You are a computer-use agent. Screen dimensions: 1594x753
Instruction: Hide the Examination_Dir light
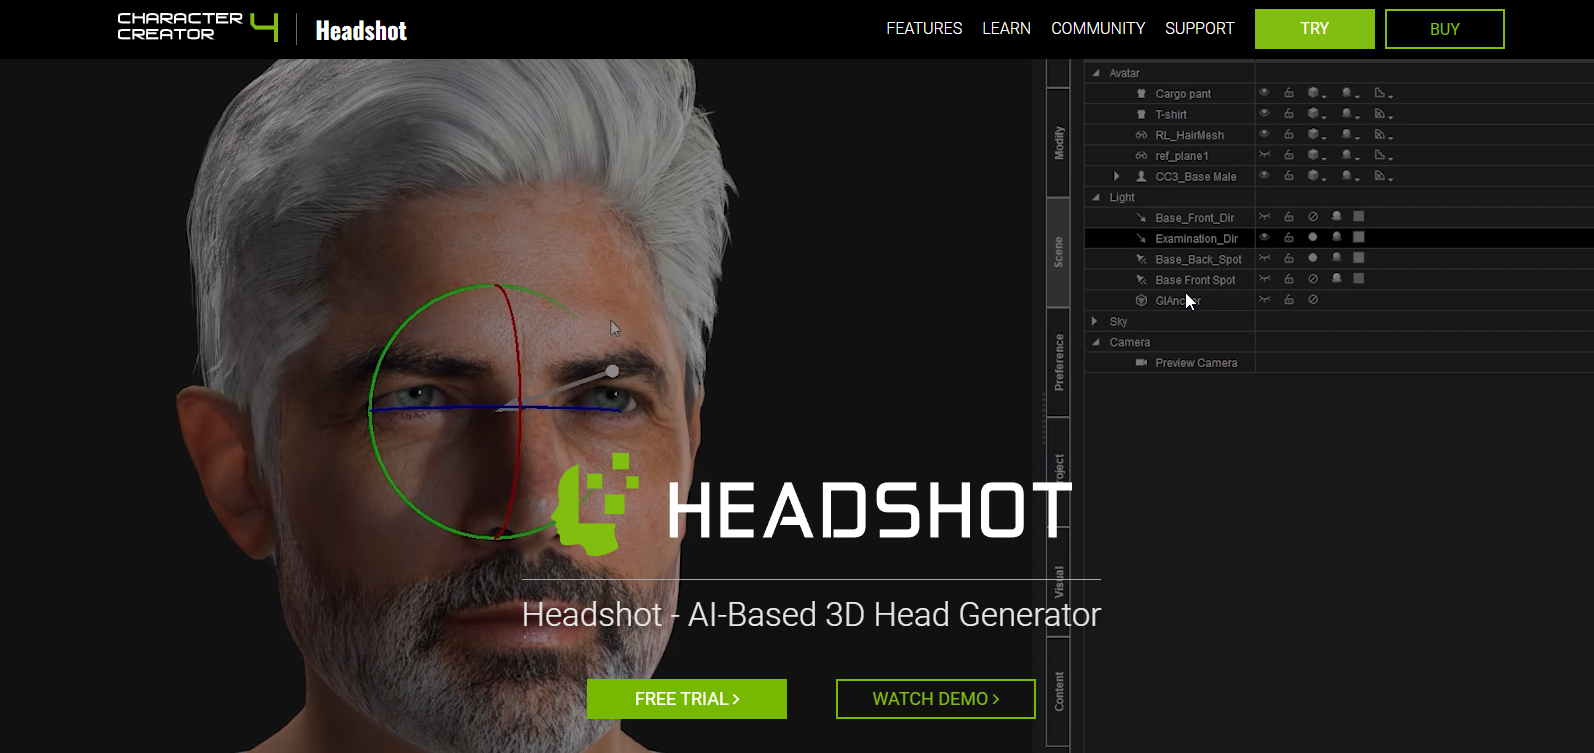point(1265,238)
